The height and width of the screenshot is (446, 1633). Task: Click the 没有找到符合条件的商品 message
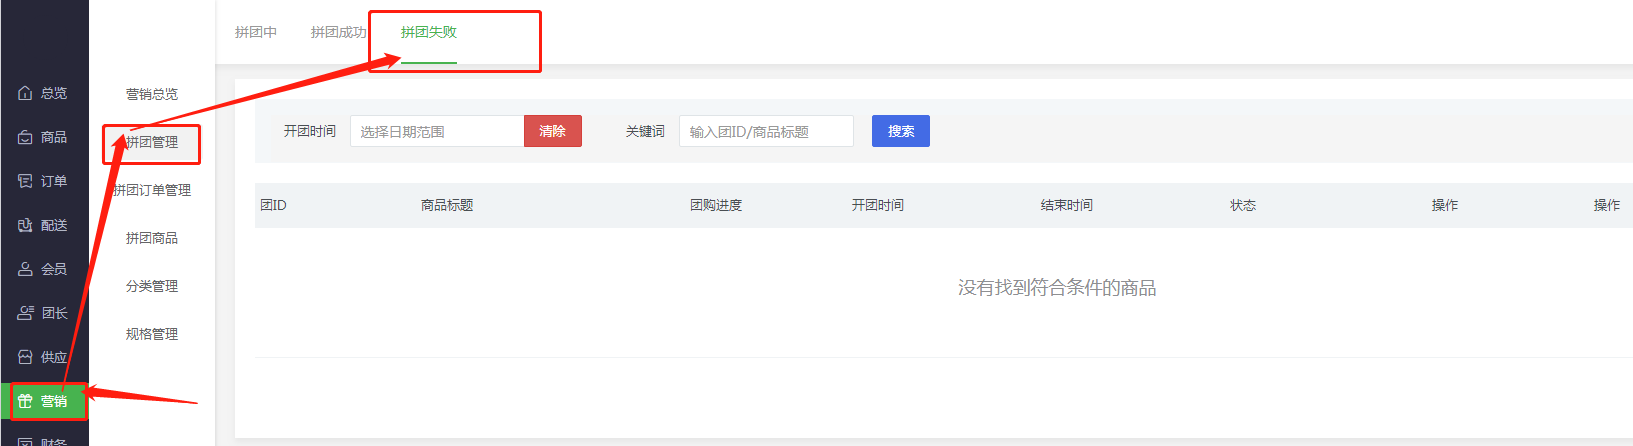pyautogui.click(x=1057, y=288)
